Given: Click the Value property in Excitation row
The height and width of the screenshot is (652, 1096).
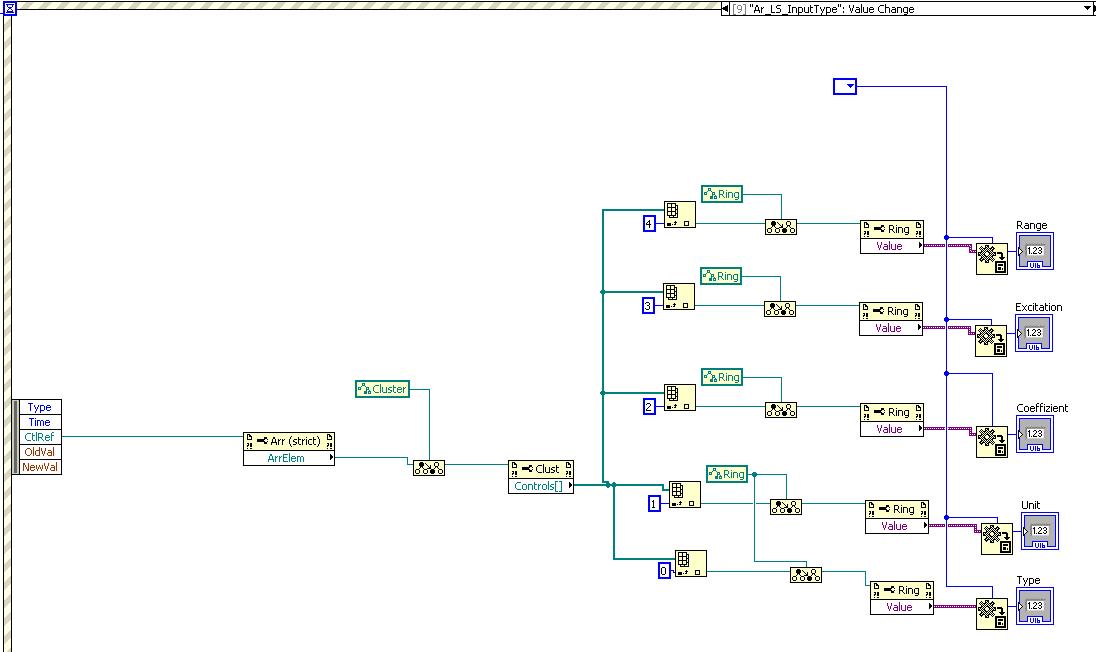Looking at the screenshot, I should (x=891, y=328).
